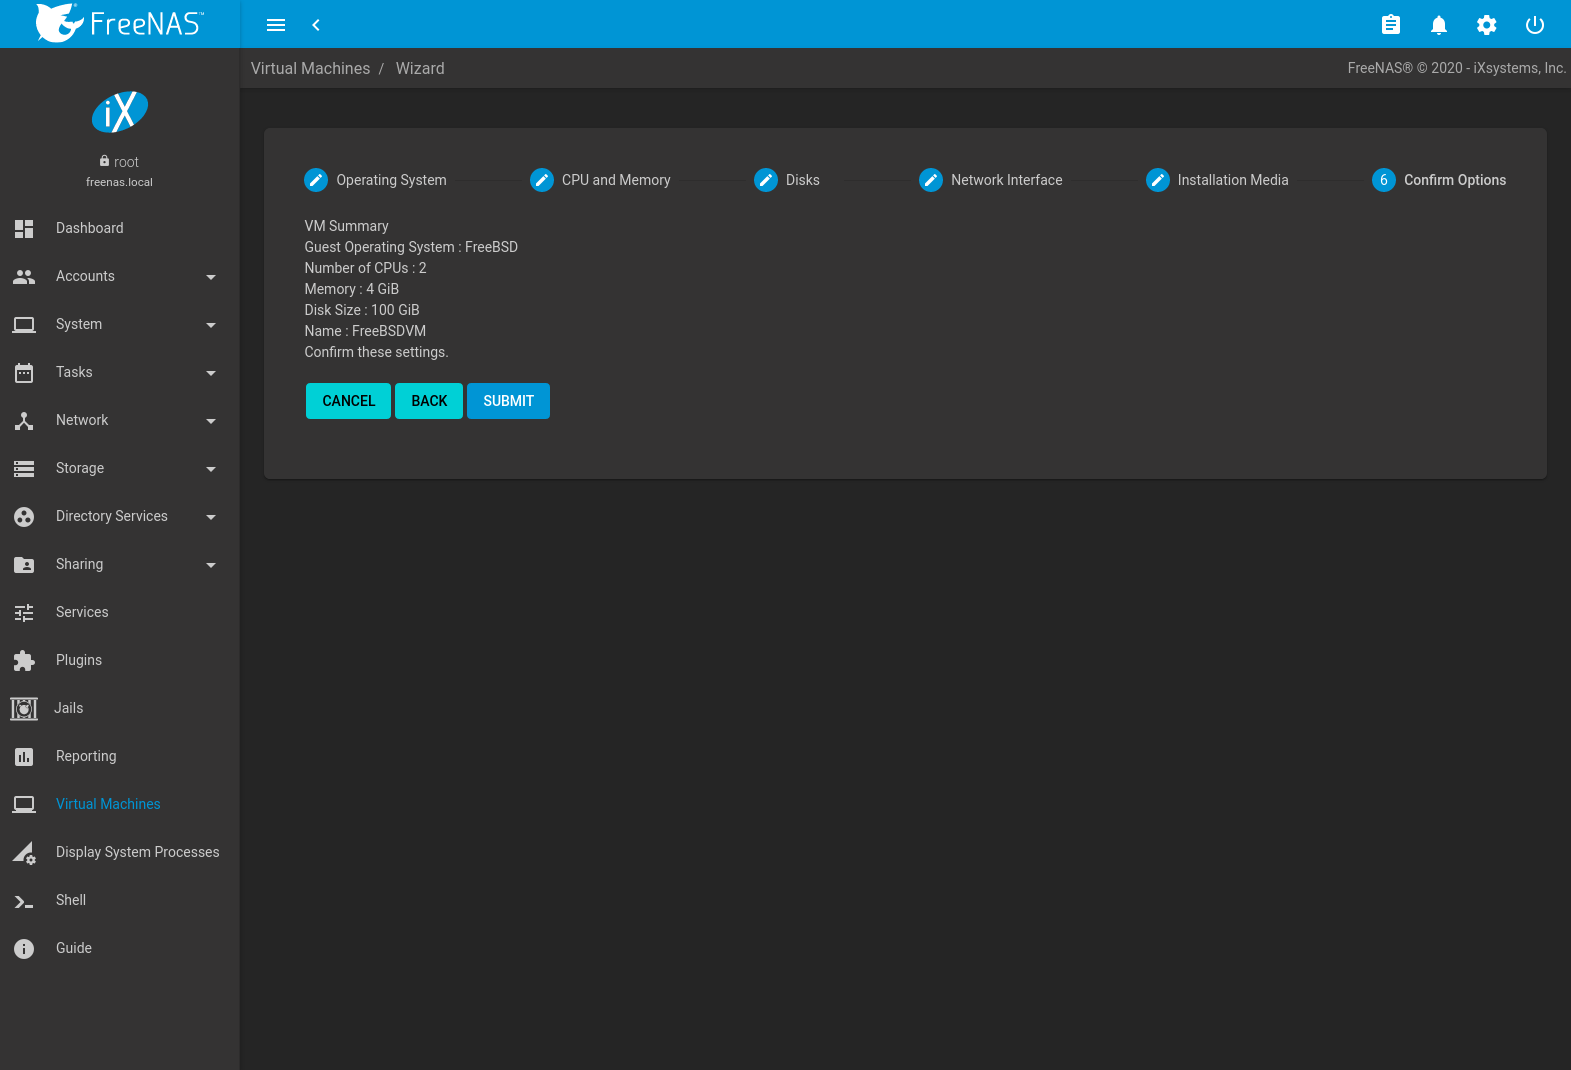Toggle the hamburger sidebar menu icon
Image resolution: width=1571 pixels, height=1070 pixels.
click(276, 25)
